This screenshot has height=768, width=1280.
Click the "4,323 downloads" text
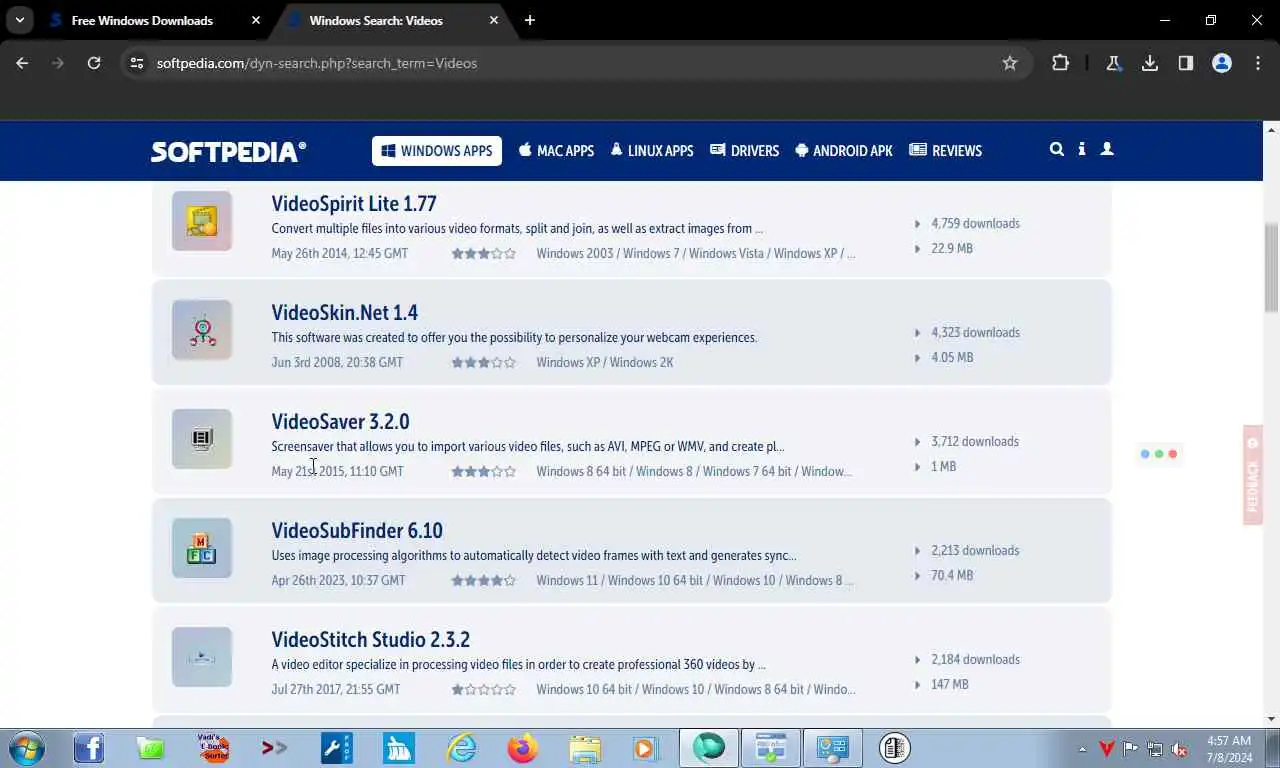point(975,333)
